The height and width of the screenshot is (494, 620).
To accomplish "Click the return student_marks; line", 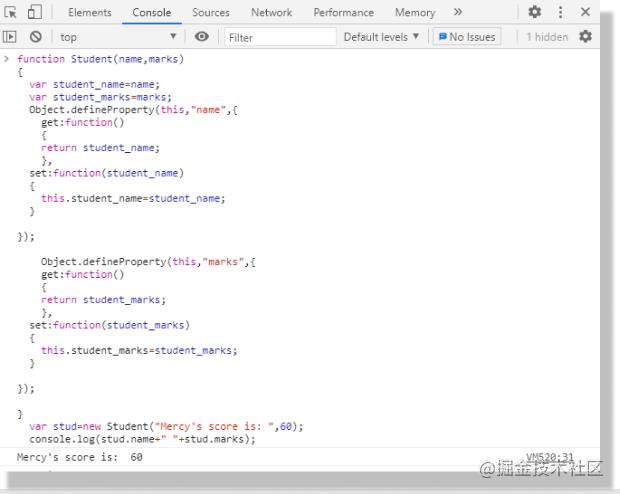I will coord(104,300).
